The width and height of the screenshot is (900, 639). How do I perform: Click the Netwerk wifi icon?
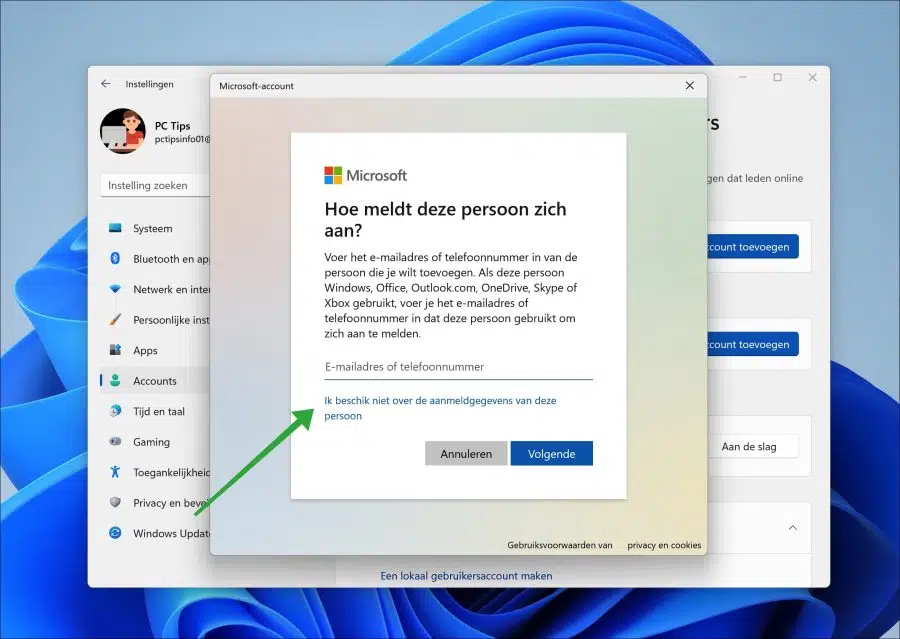115,289
